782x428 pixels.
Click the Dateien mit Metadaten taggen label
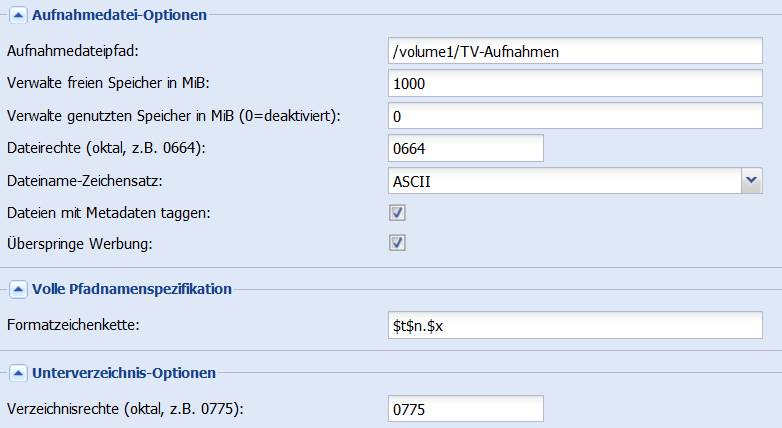[109, 213]
